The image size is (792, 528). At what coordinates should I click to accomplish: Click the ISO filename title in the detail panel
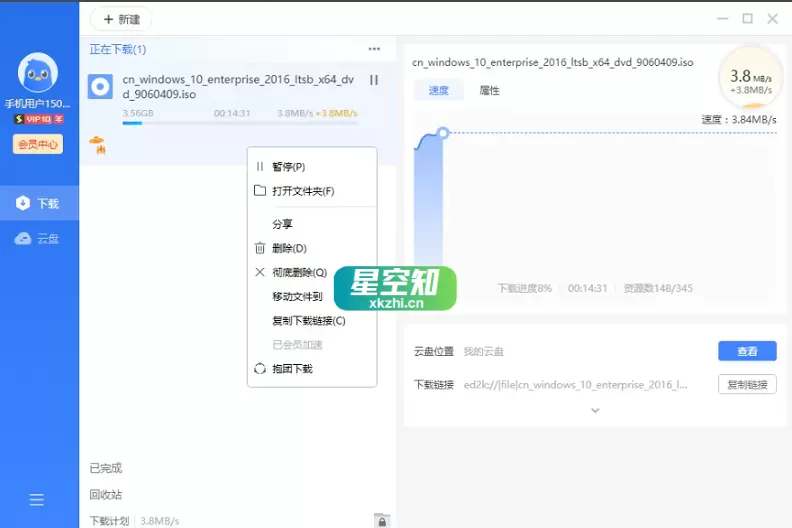point(553,62)
